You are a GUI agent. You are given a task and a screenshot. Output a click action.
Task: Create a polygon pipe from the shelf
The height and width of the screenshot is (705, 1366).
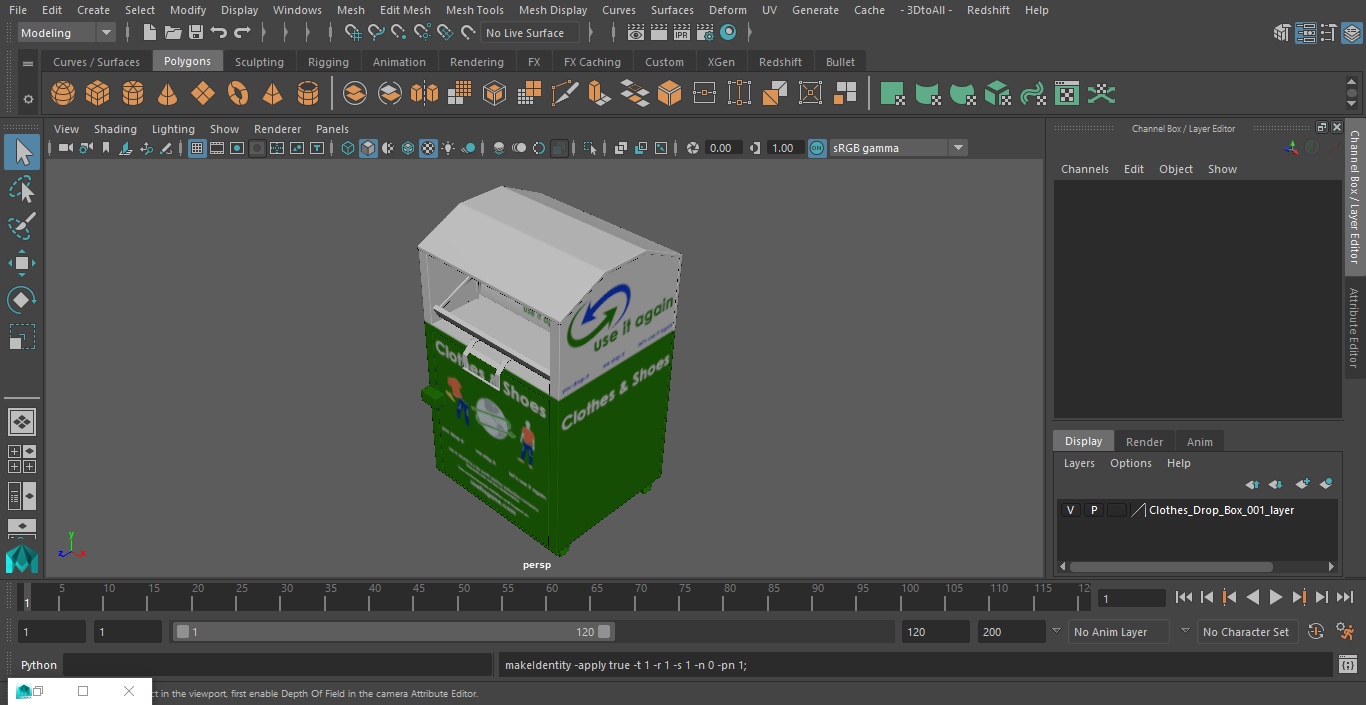308,94
